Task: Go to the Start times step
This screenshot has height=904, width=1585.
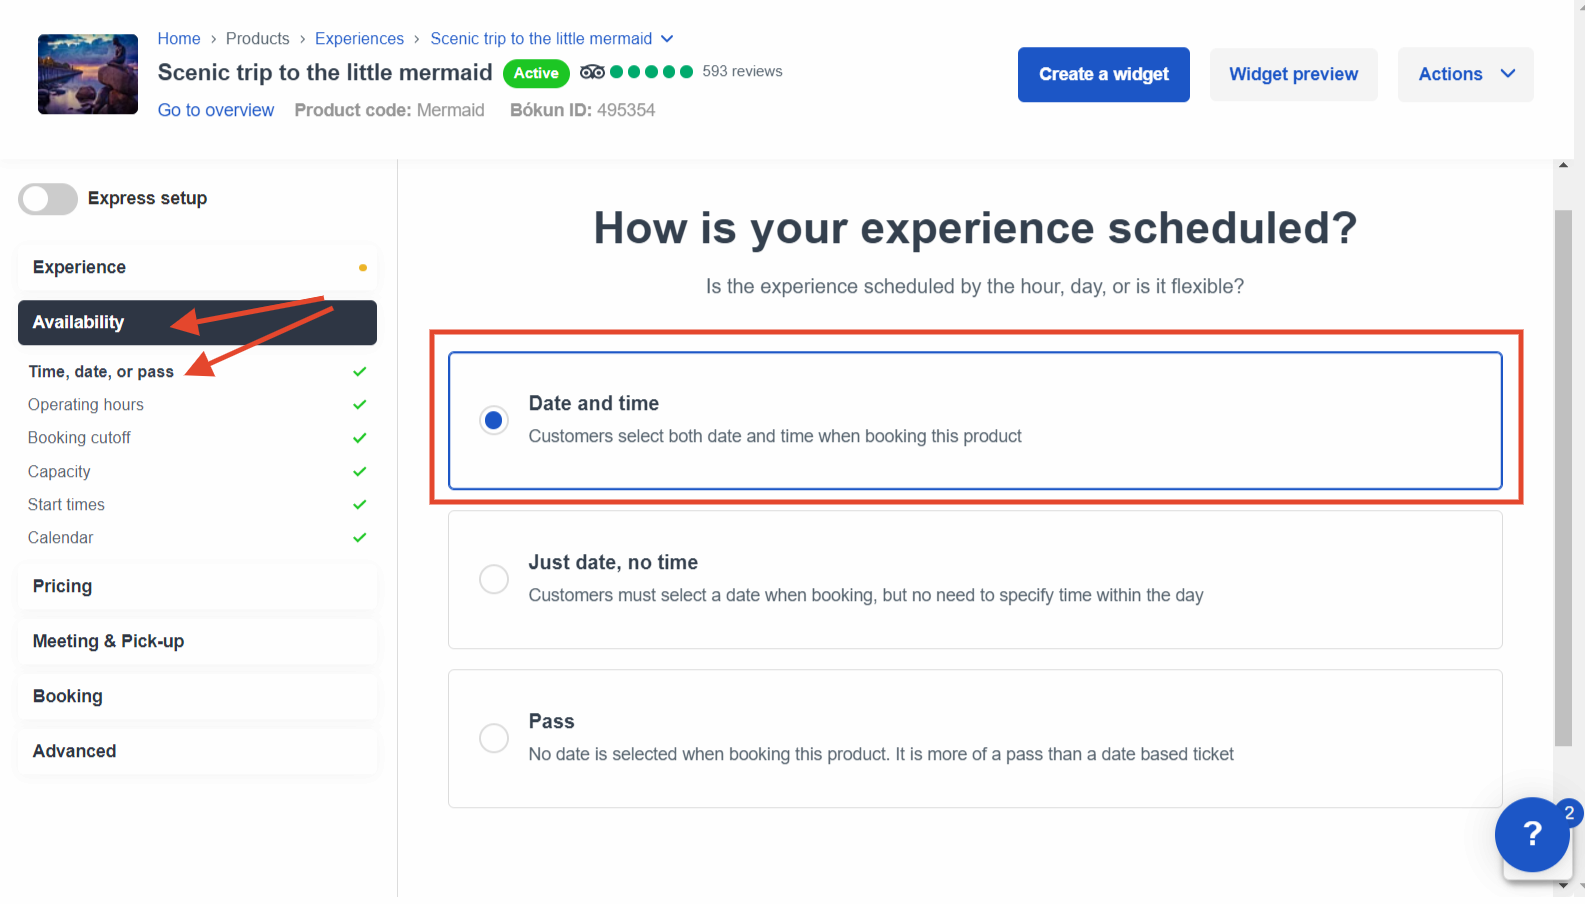Action: point(66,505)
